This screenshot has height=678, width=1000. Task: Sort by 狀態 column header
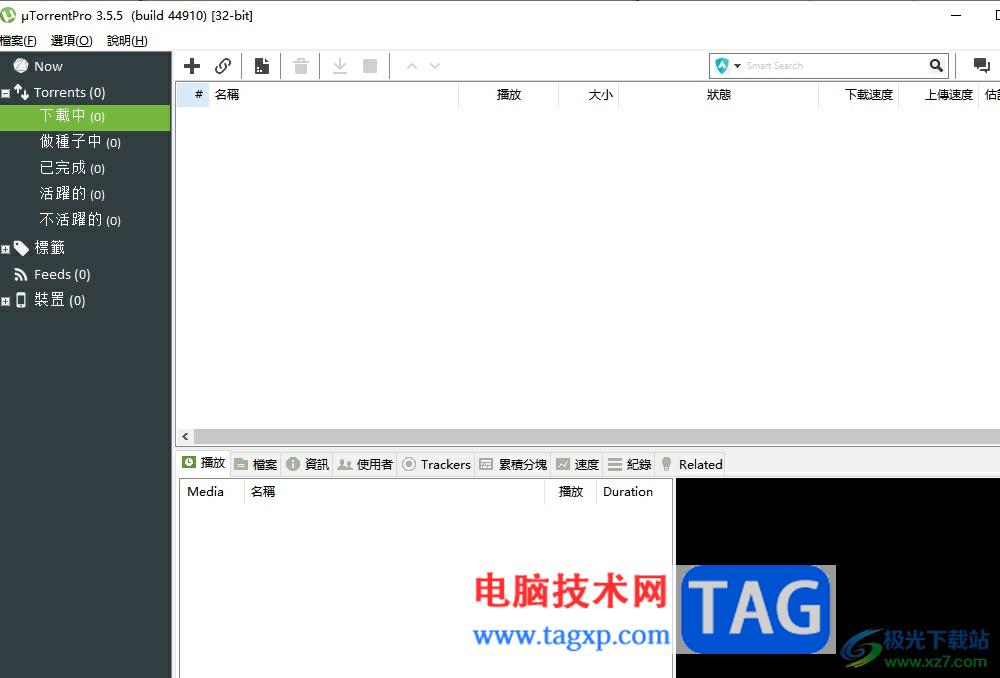pos(718,94)
